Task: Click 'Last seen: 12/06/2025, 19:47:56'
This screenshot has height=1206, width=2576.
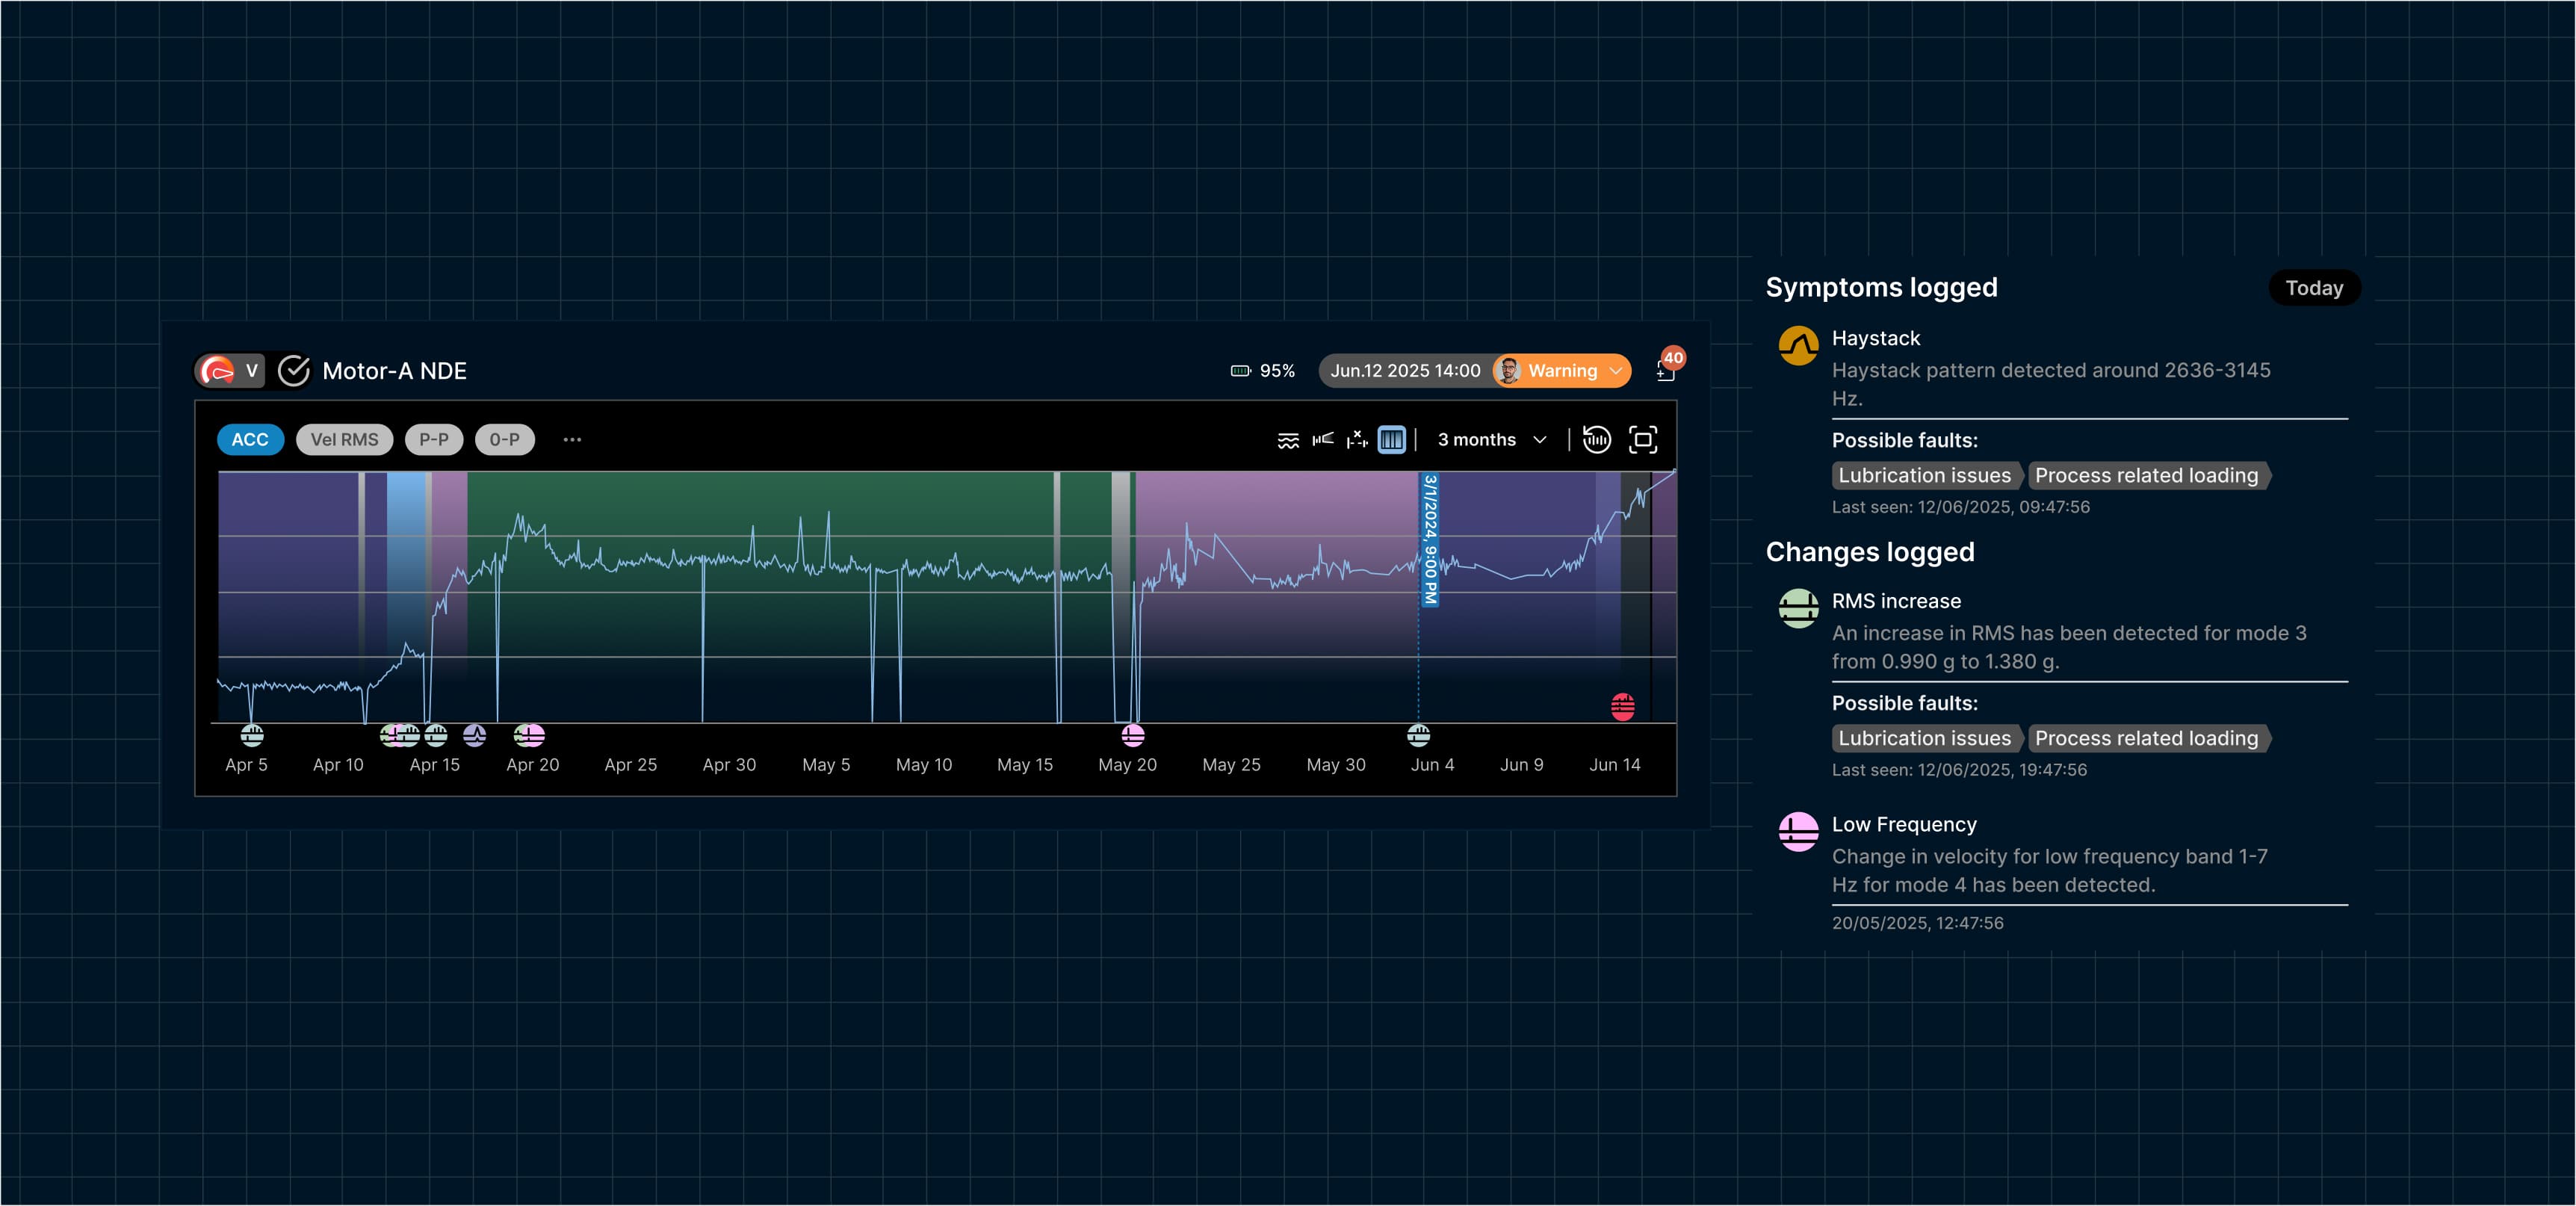Action: coord(1959,770)
